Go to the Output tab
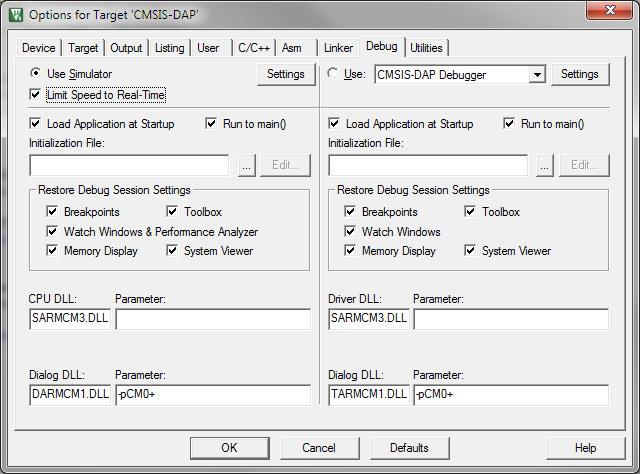640x474 pixels. click(126, 48)
